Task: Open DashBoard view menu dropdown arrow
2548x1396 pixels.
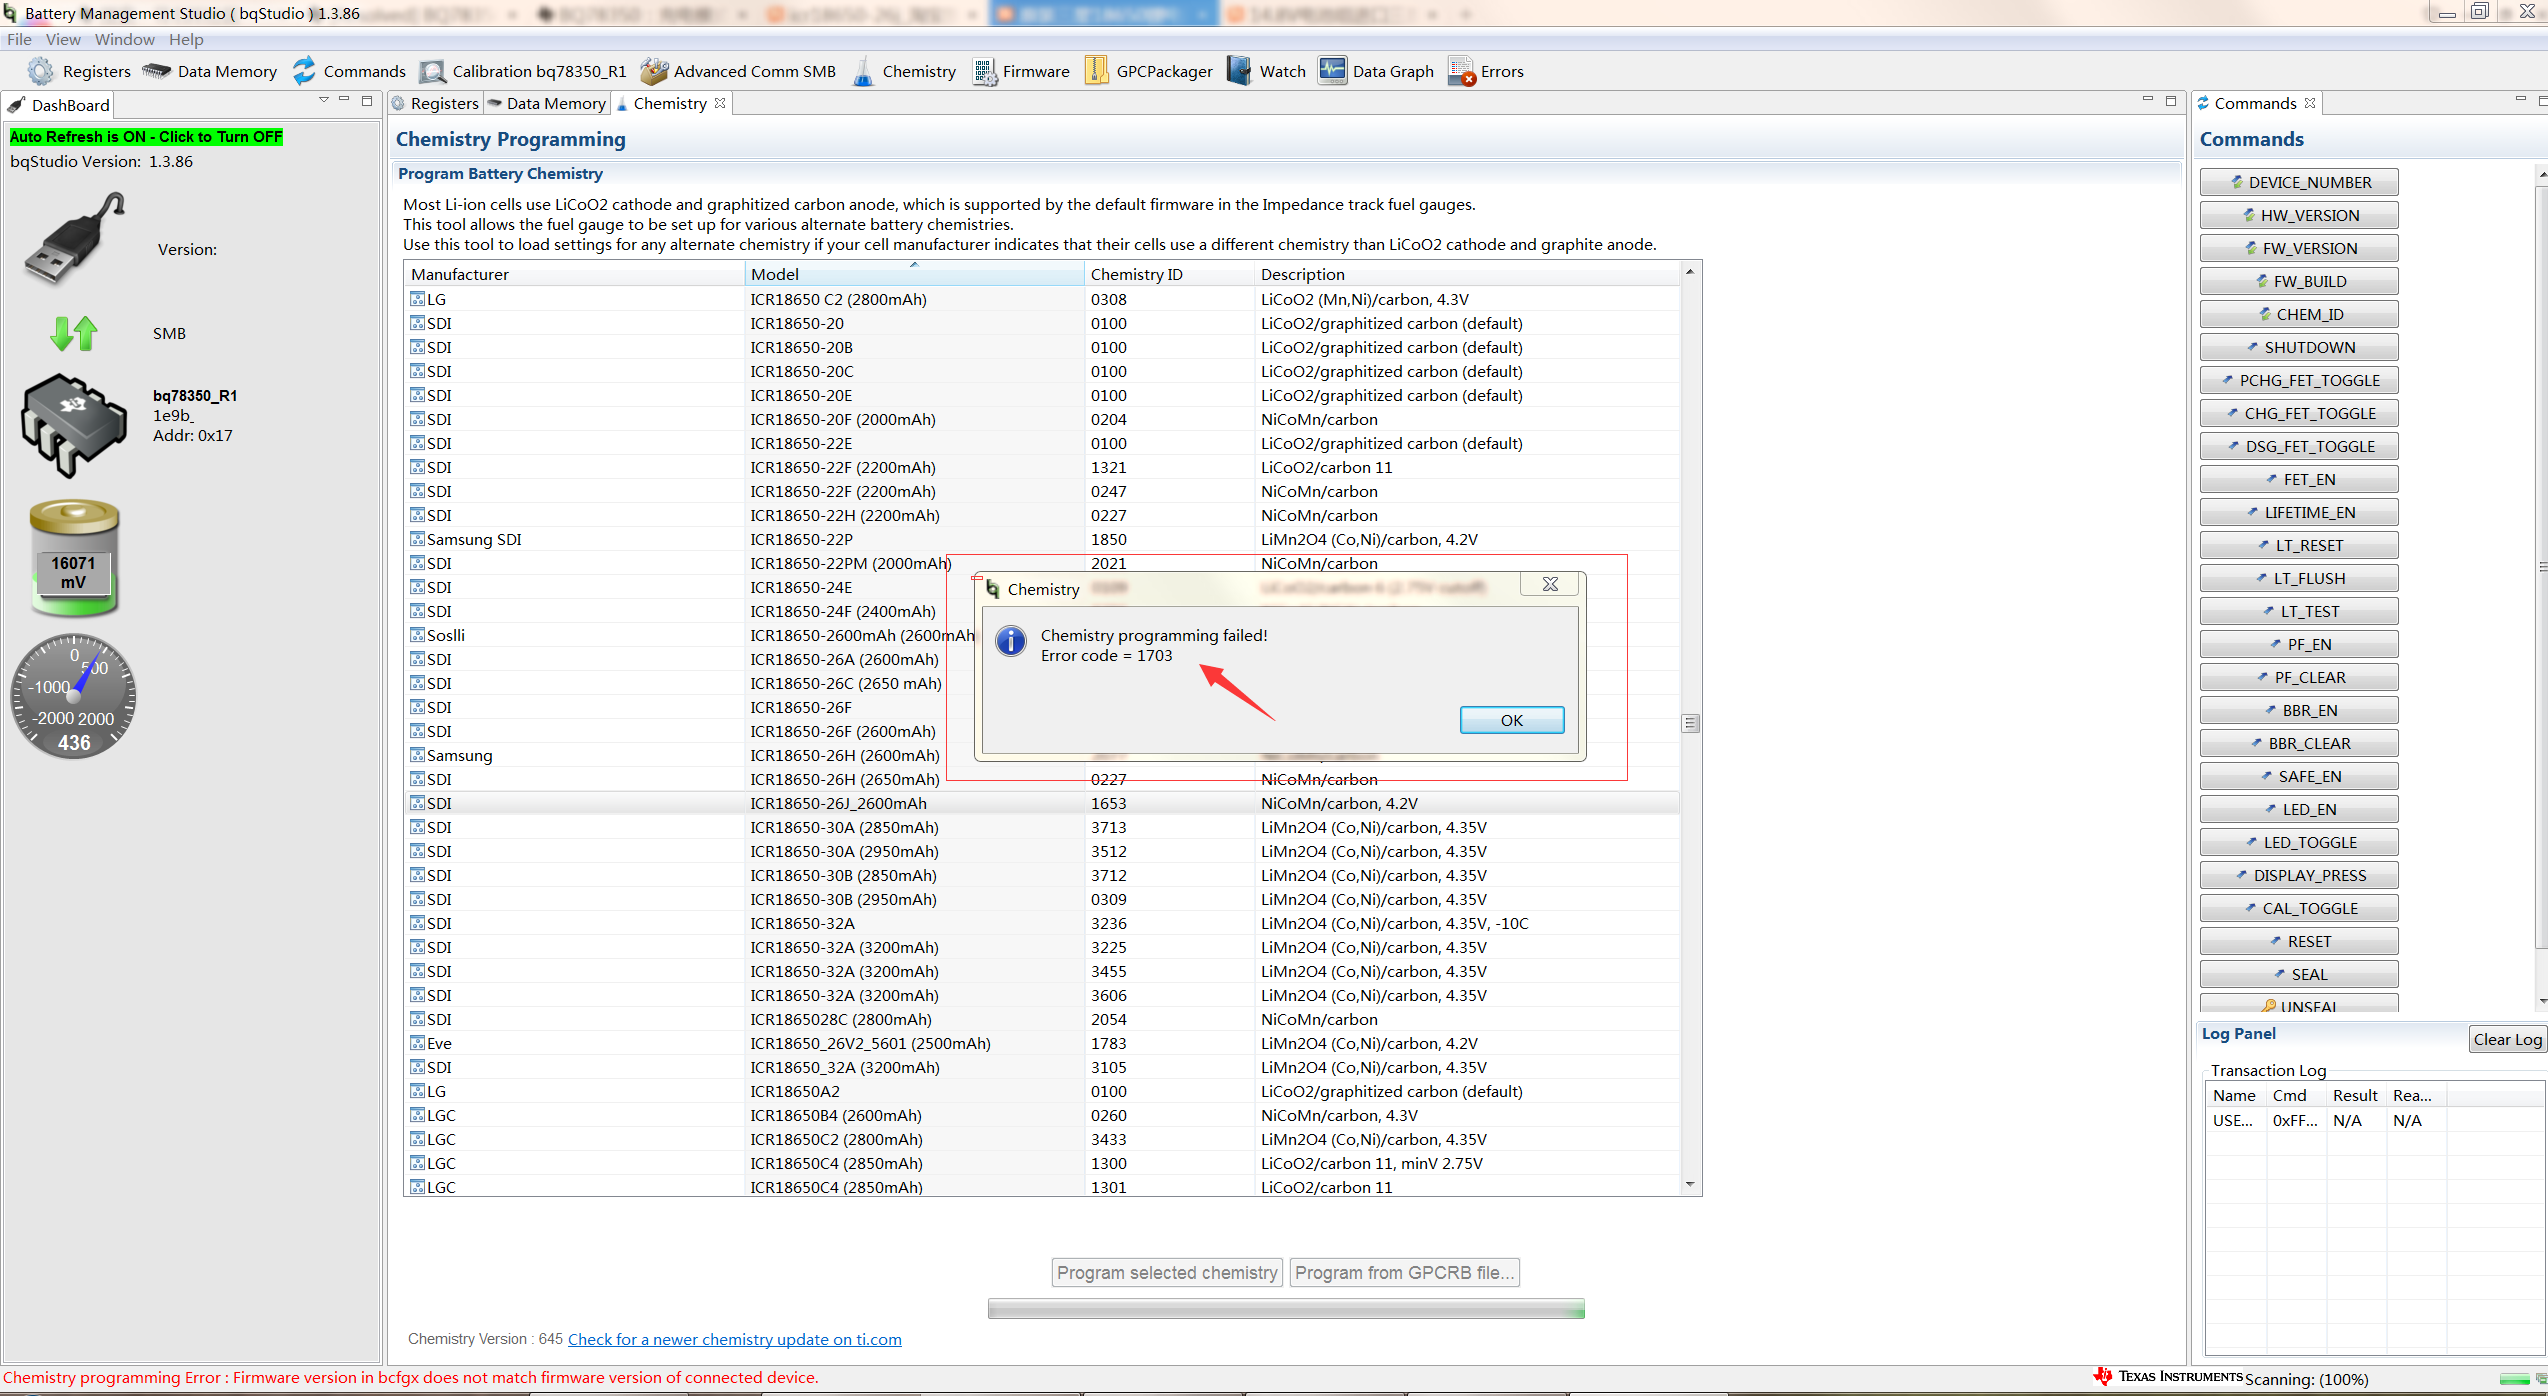Action: (x=323, y=100)
